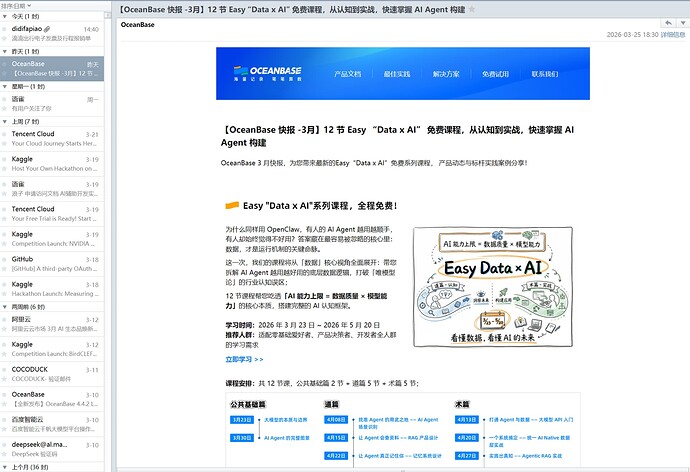Screen dimensions: 690x472
Task: Open the 4月27日 Agentic RAG course link
Action: (525, 456)
